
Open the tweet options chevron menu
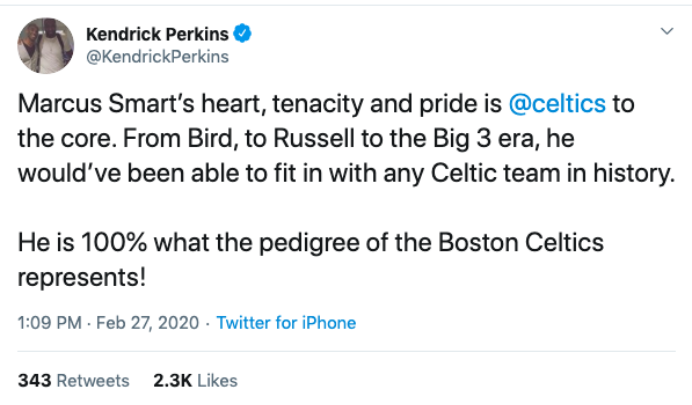(667, 33)
